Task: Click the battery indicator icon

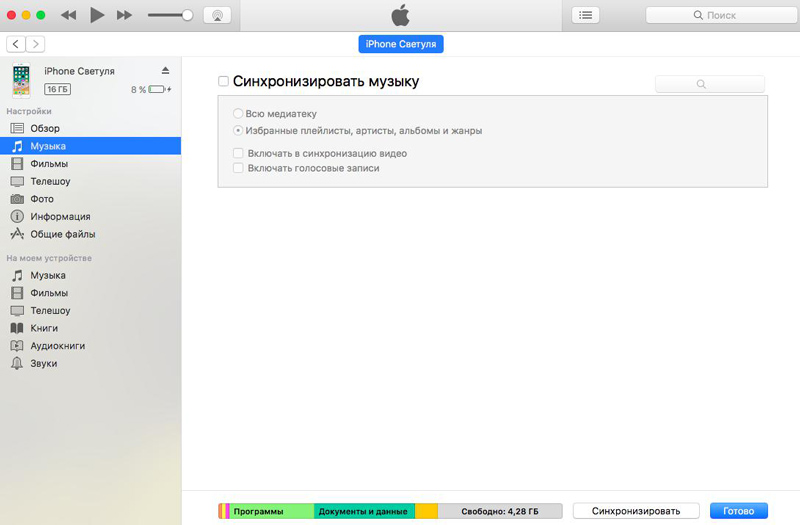Action: 159,89
